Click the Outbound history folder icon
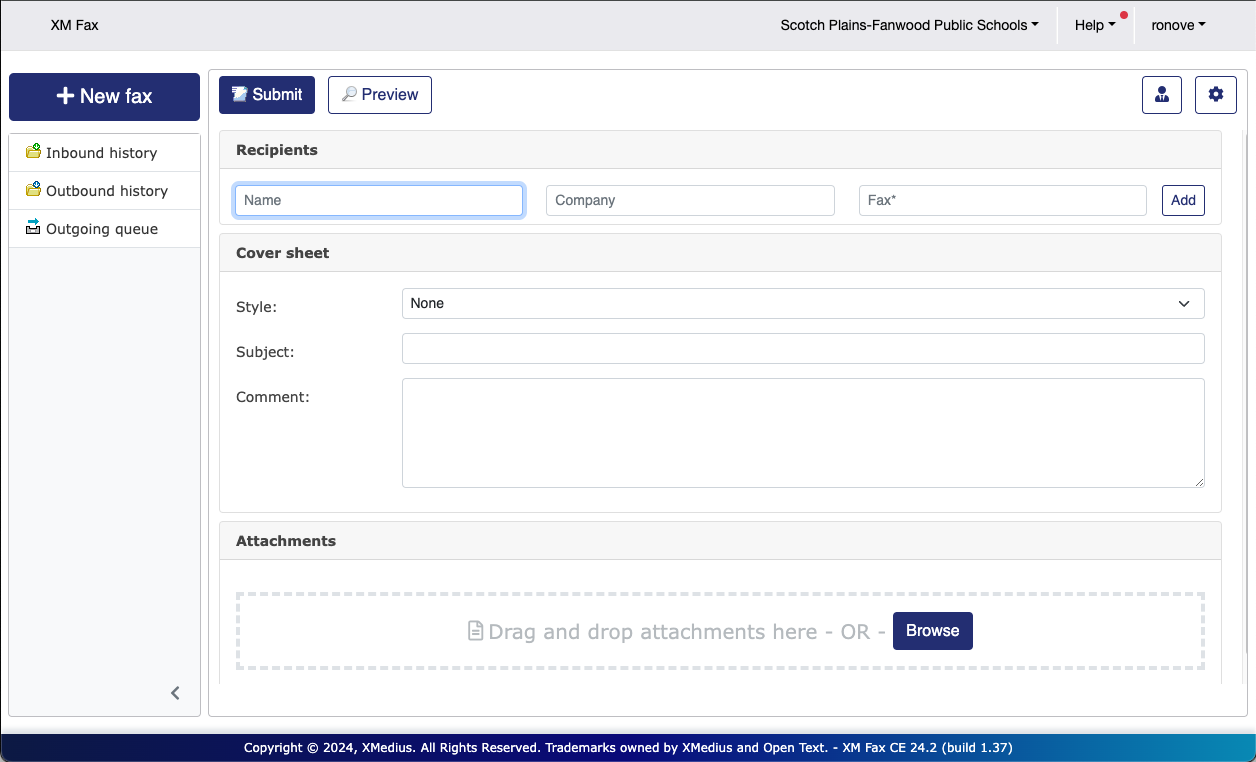Screen dimensions: 1256x762 tap(33, 190)
